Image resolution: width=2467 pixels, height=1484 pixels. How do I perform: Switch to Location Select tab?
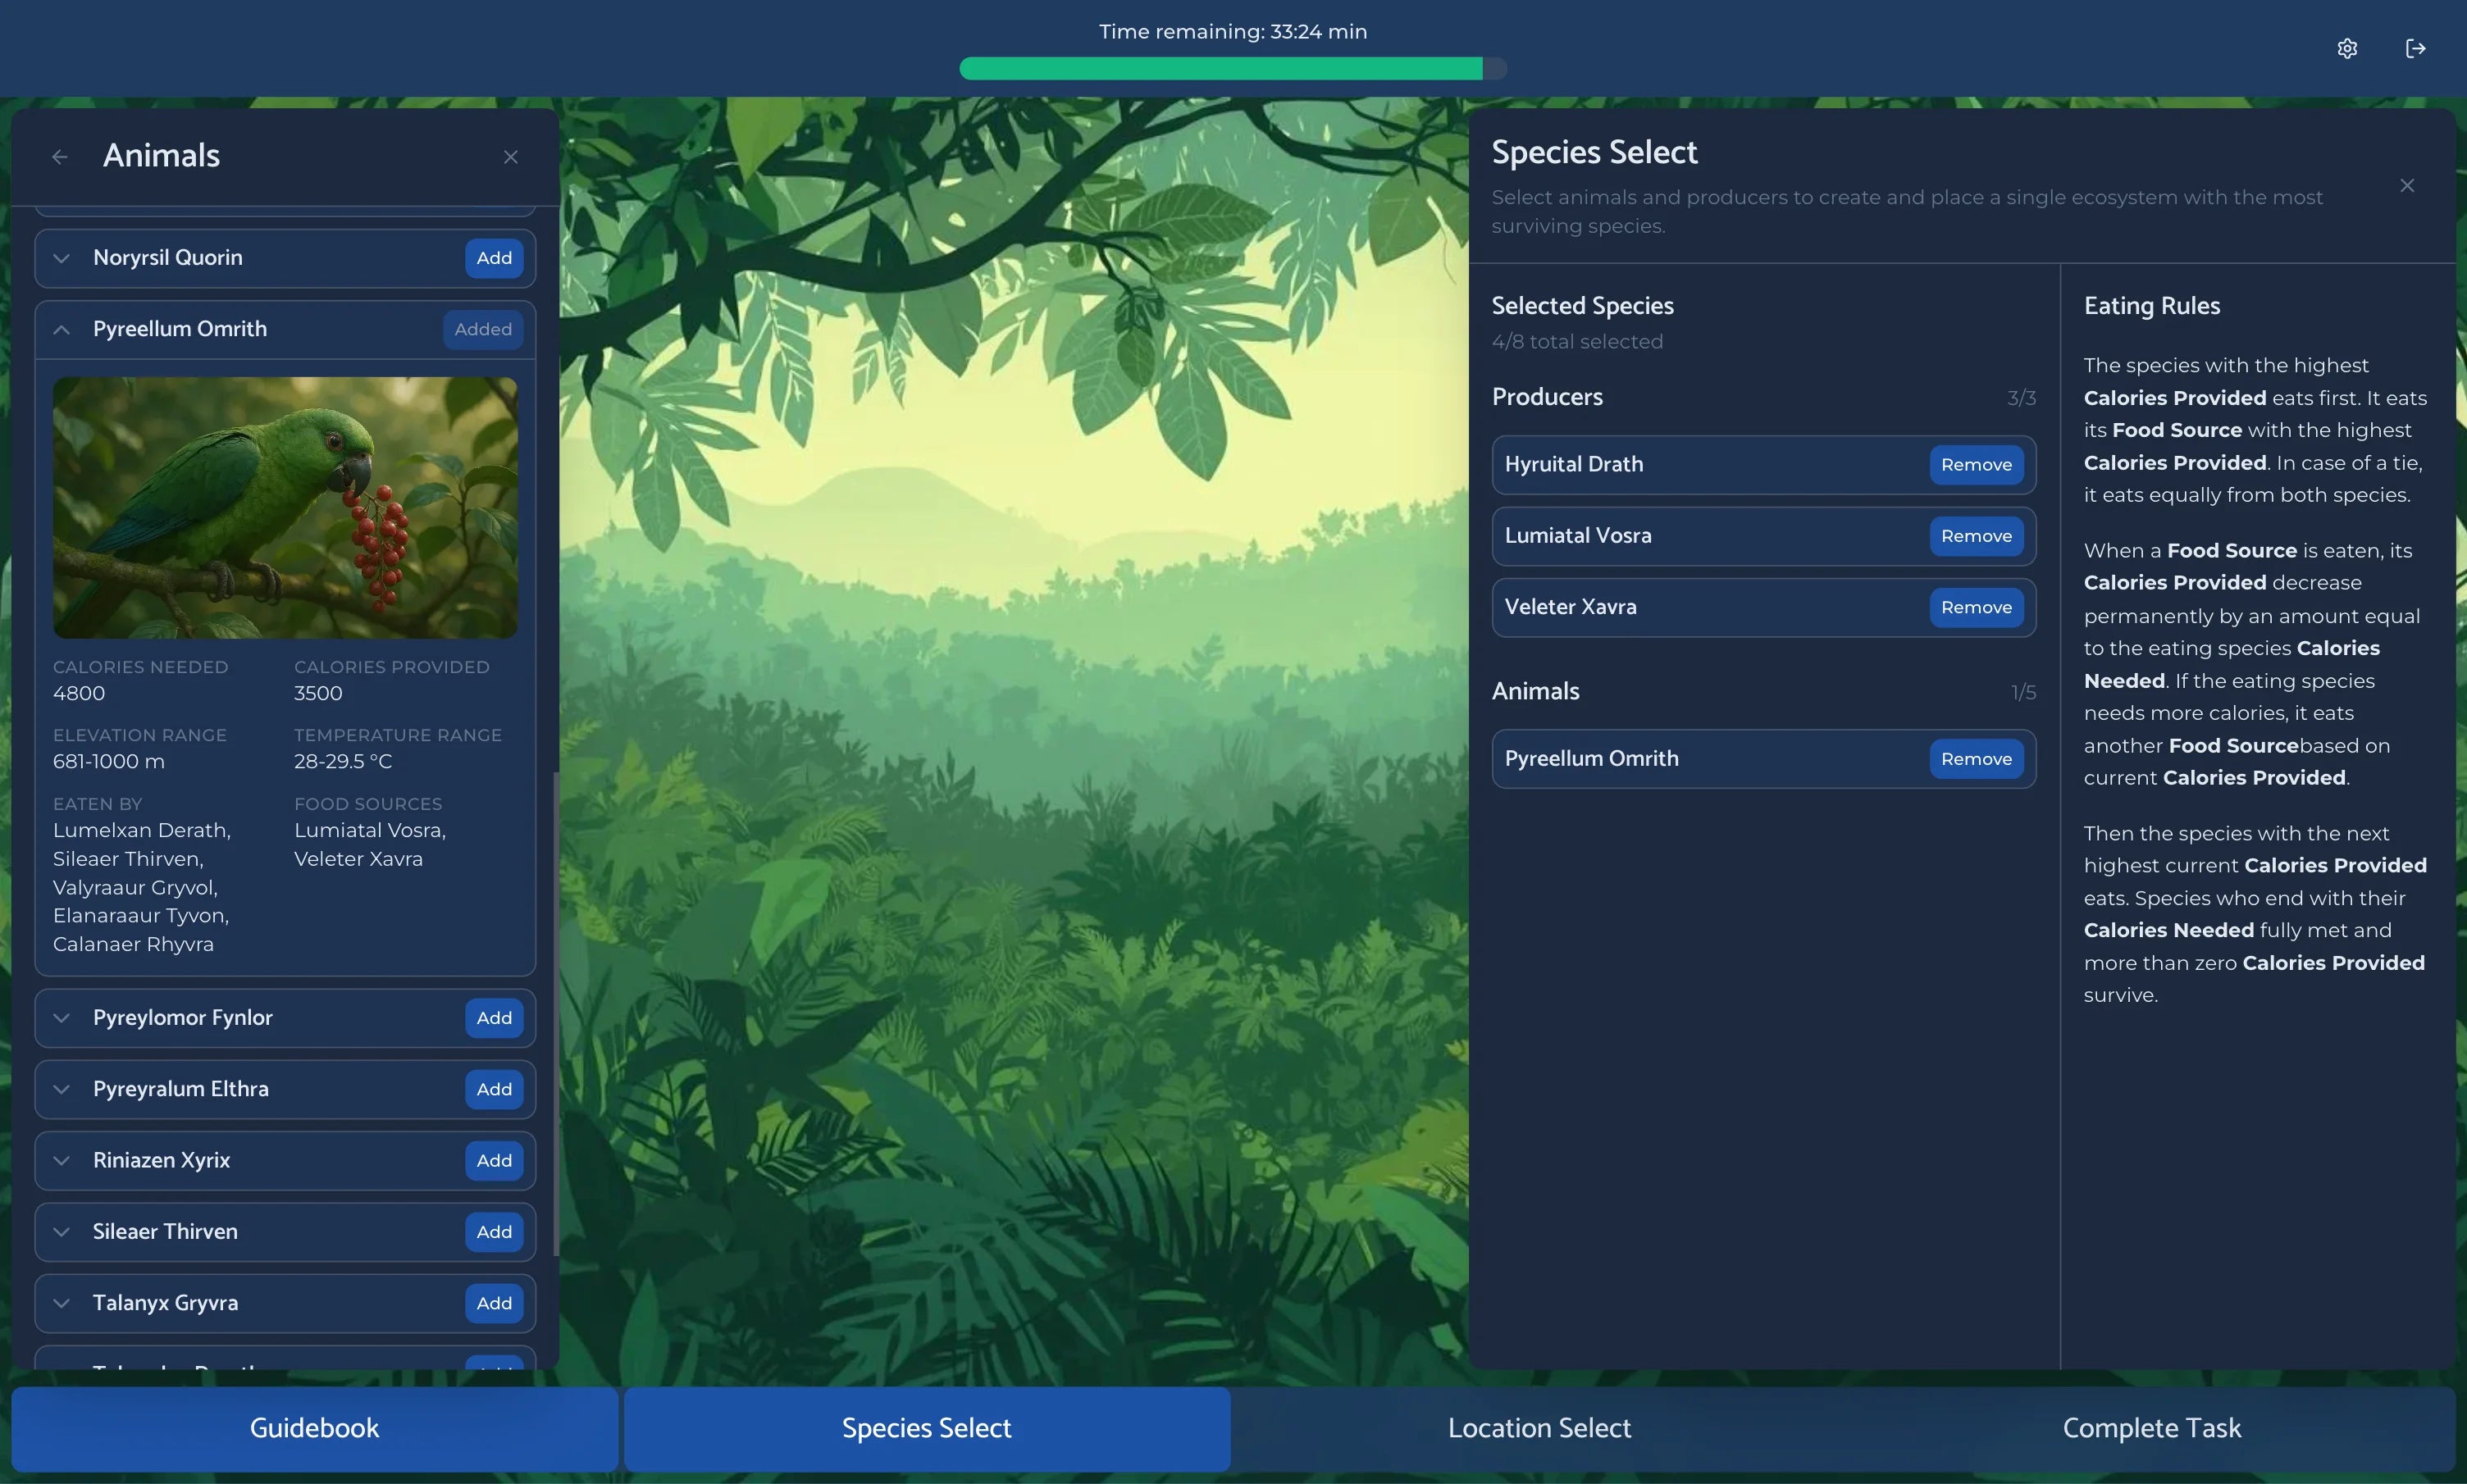tap(1539, 1428)
